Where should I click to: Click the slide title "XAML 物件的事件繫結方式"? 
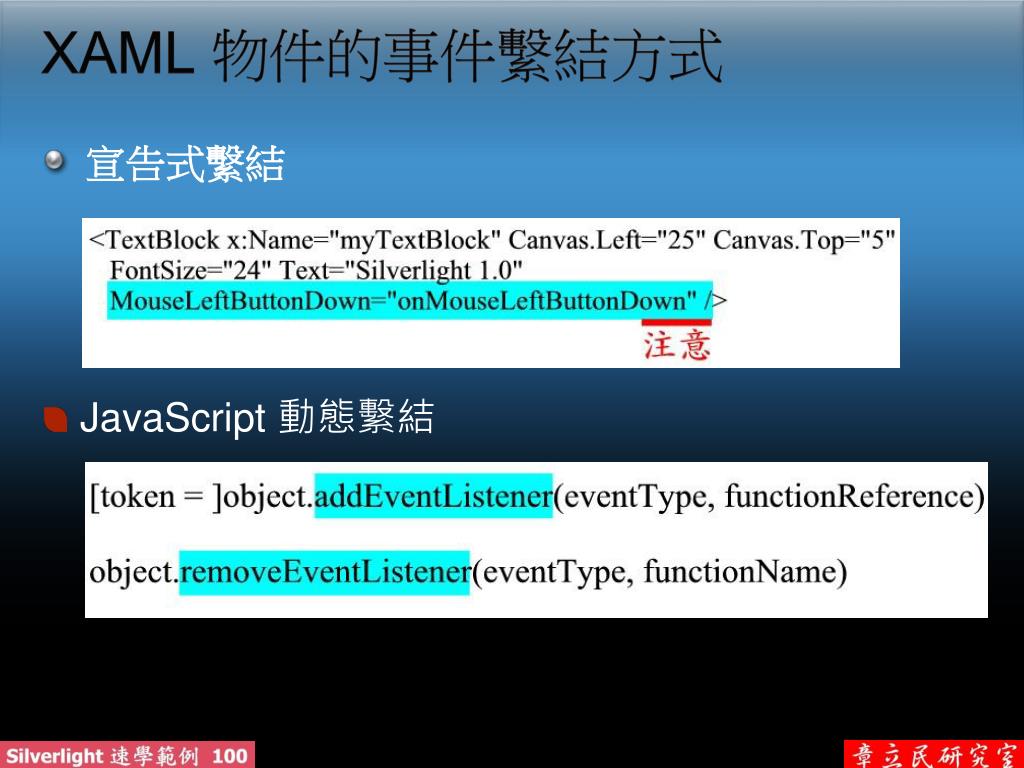coord(382,56)
